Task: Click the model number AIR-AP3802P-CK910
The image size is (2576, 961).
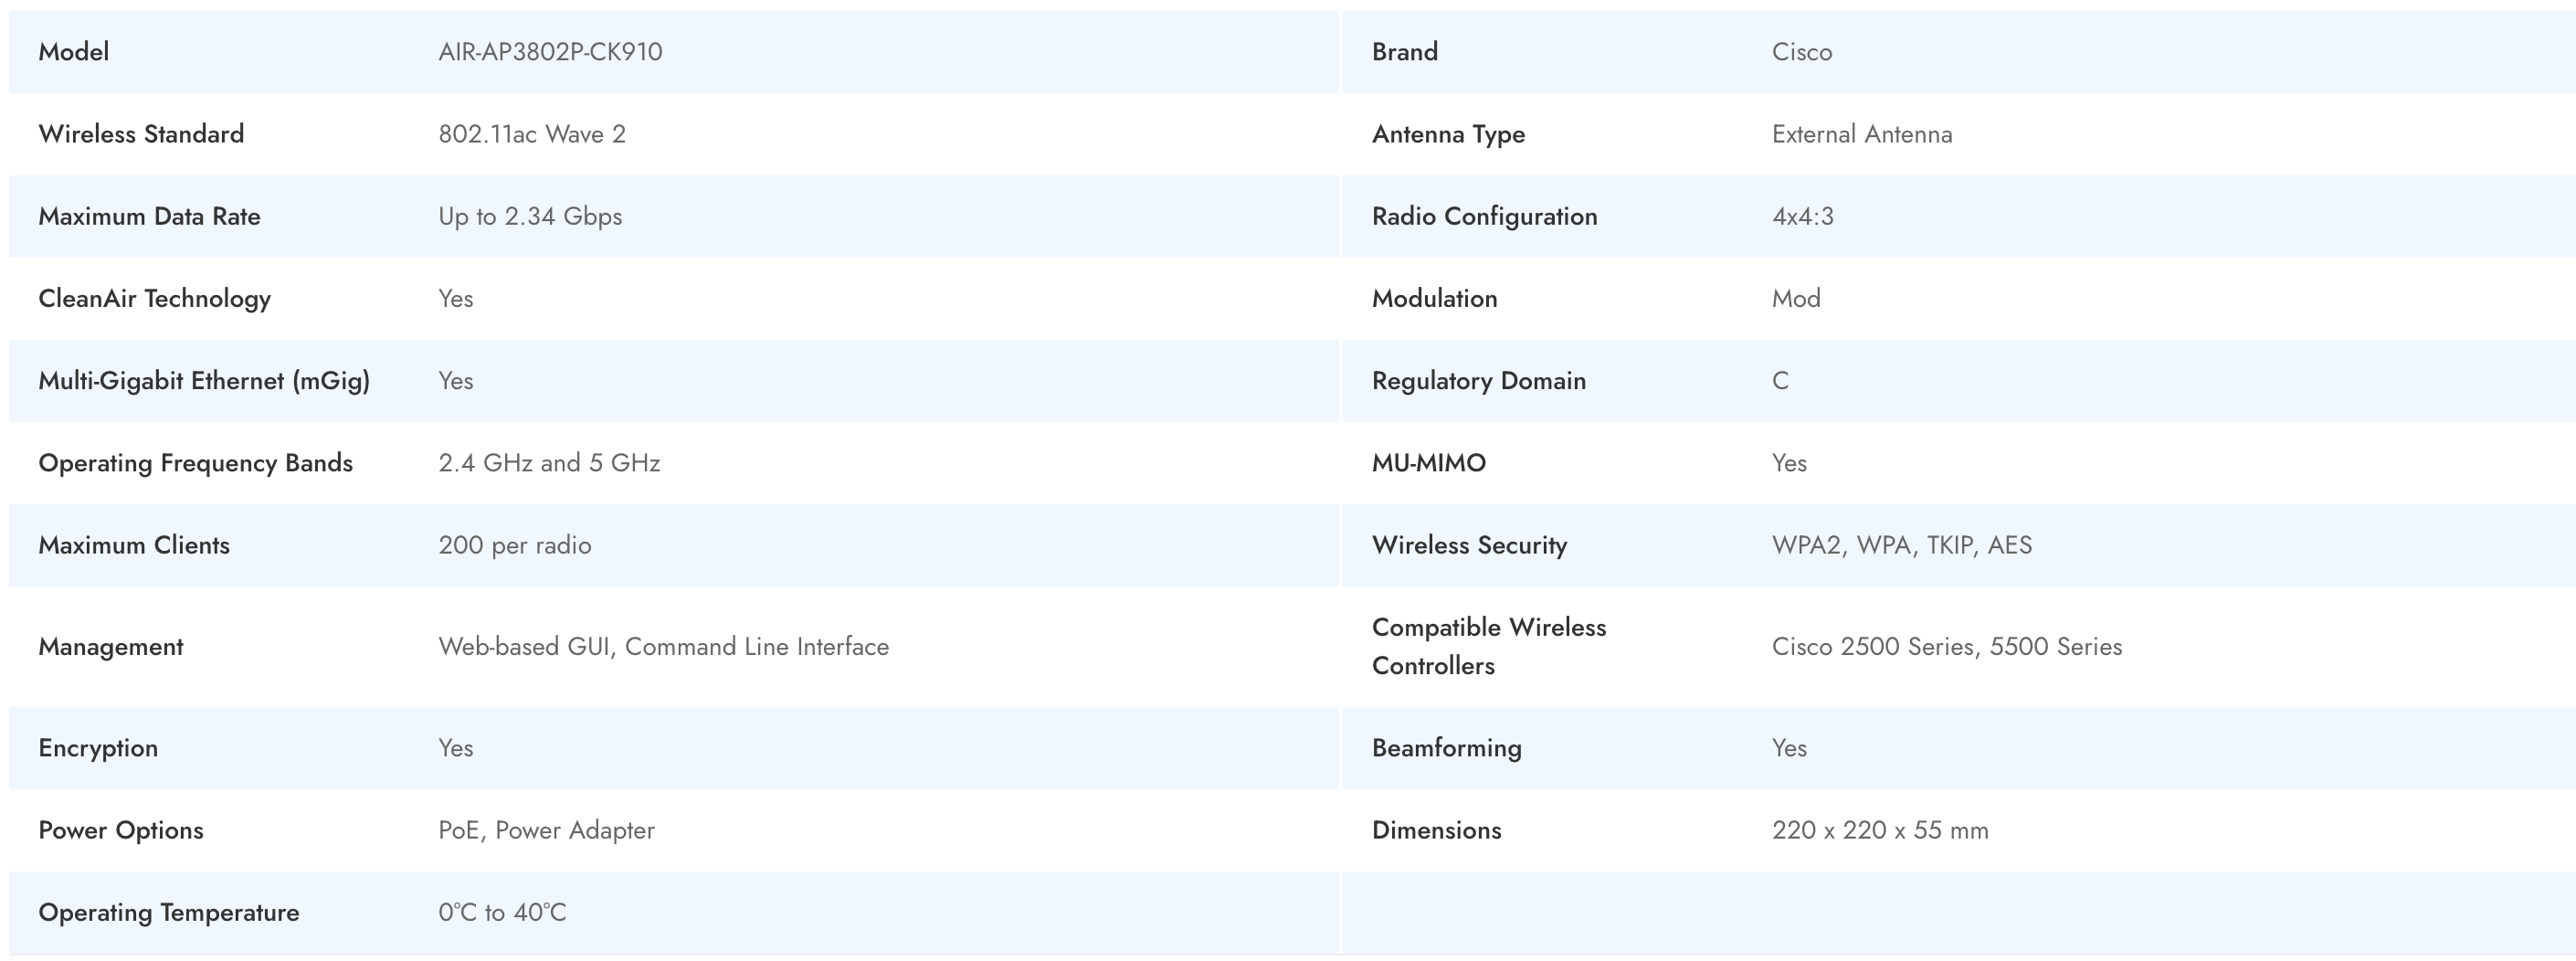Action: pyautogui.click(x=550, y=52)
